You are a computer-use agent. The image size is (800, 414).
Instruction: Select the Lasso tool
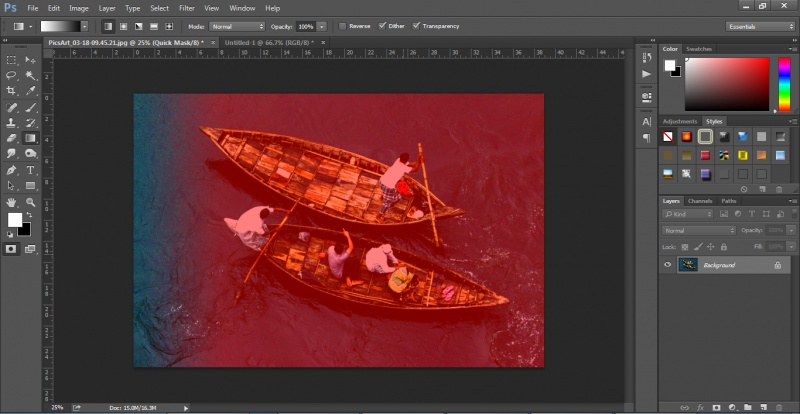click(x=12, y=75)
